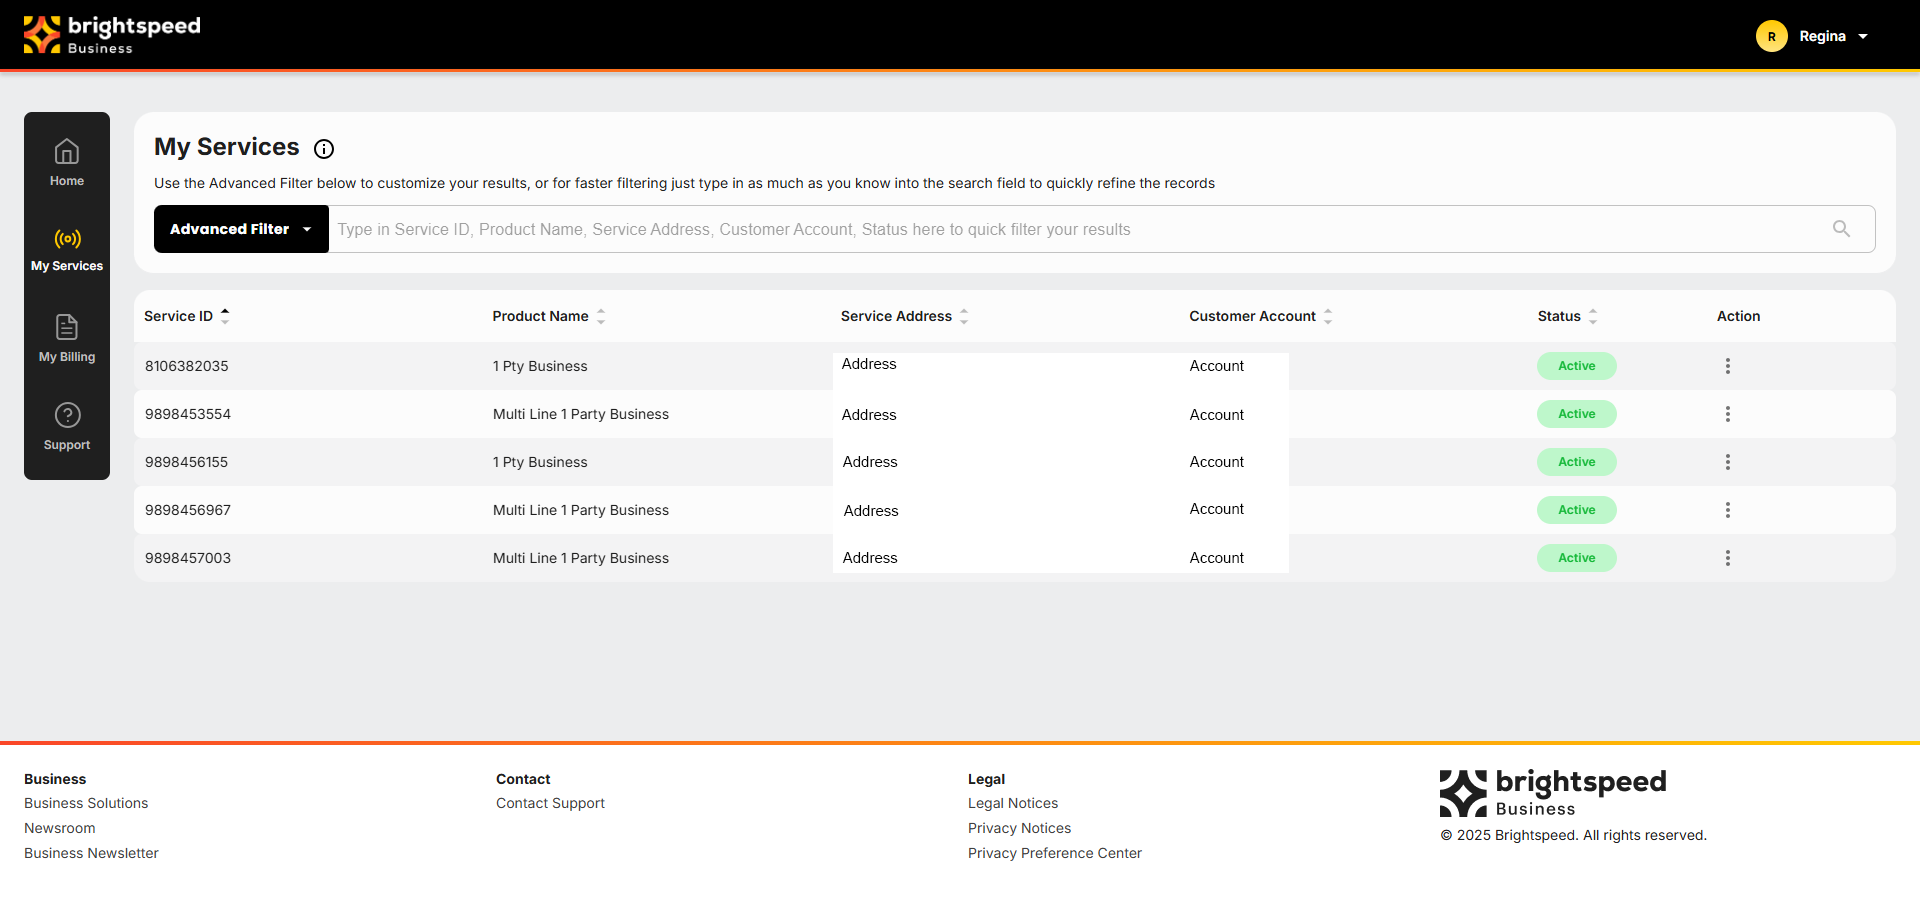
Task: Click the info icon beside My Services
Action: (324, 149)
